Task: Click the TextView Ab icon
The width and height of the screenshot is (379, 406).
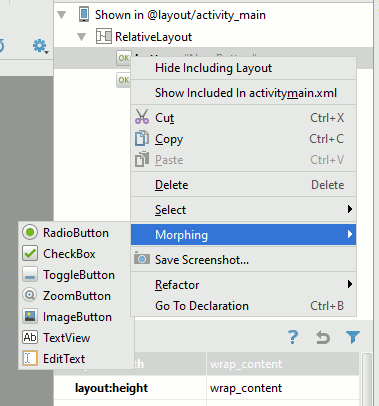Action: (30, 337)
